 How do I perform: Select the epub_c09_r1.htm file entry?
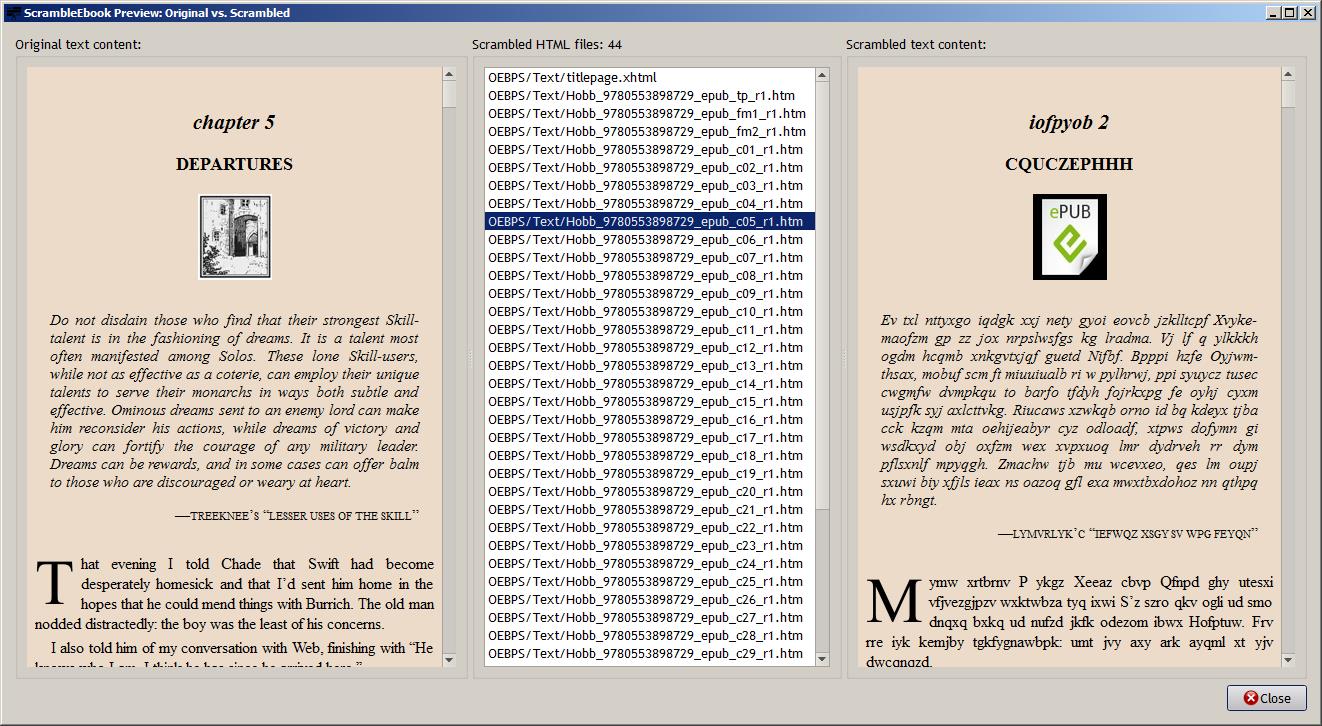point(650,293)
